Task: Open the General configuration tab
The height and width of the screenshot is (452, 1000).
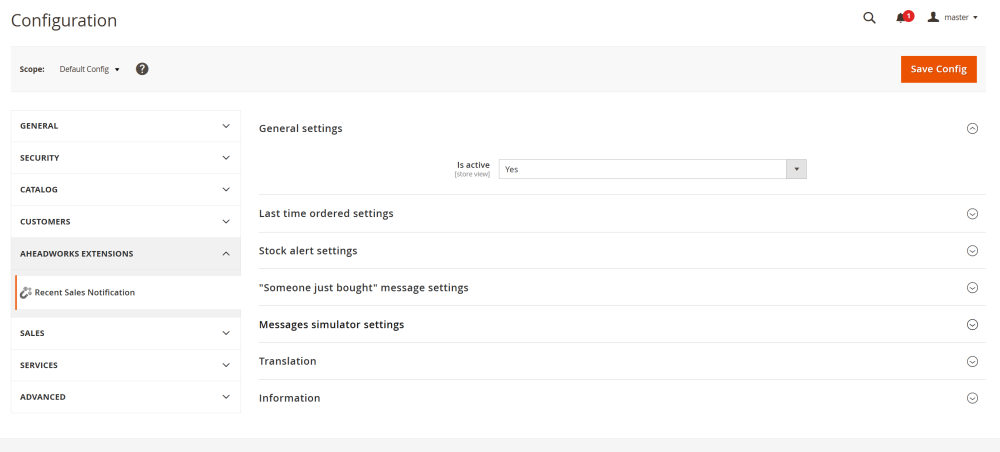Action: point(125,126)
